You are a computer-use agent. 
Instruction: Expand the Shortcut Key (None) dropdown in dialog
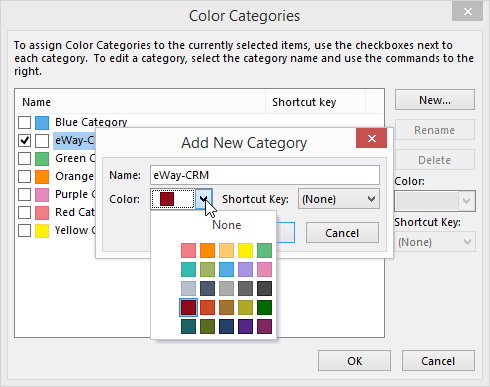coord(339,199)
